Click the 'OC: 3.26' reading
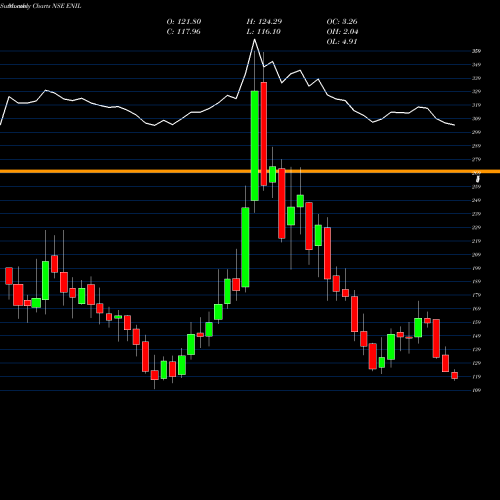500x500 pixels. tap(342, 22)
